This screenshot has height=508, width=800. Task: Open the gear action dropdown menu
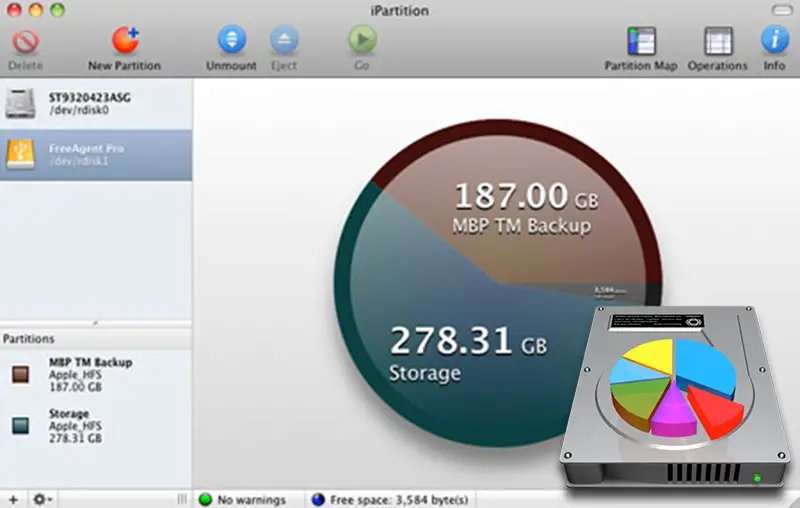[42, 499]
